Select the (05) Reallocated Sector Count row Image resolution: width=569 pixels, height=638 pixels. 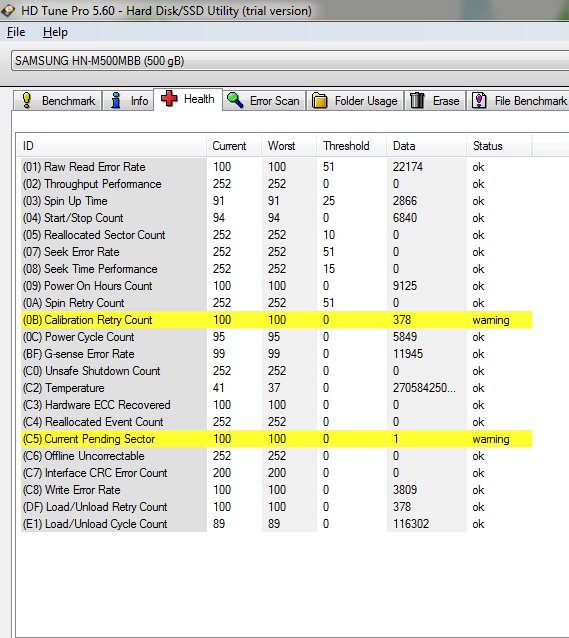(276, 235)
